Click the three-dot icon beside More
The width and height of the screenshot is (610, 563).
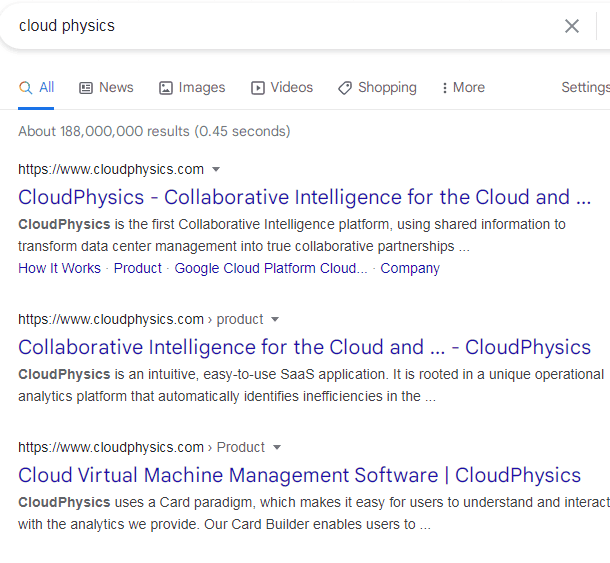click(x=445, y=88)
